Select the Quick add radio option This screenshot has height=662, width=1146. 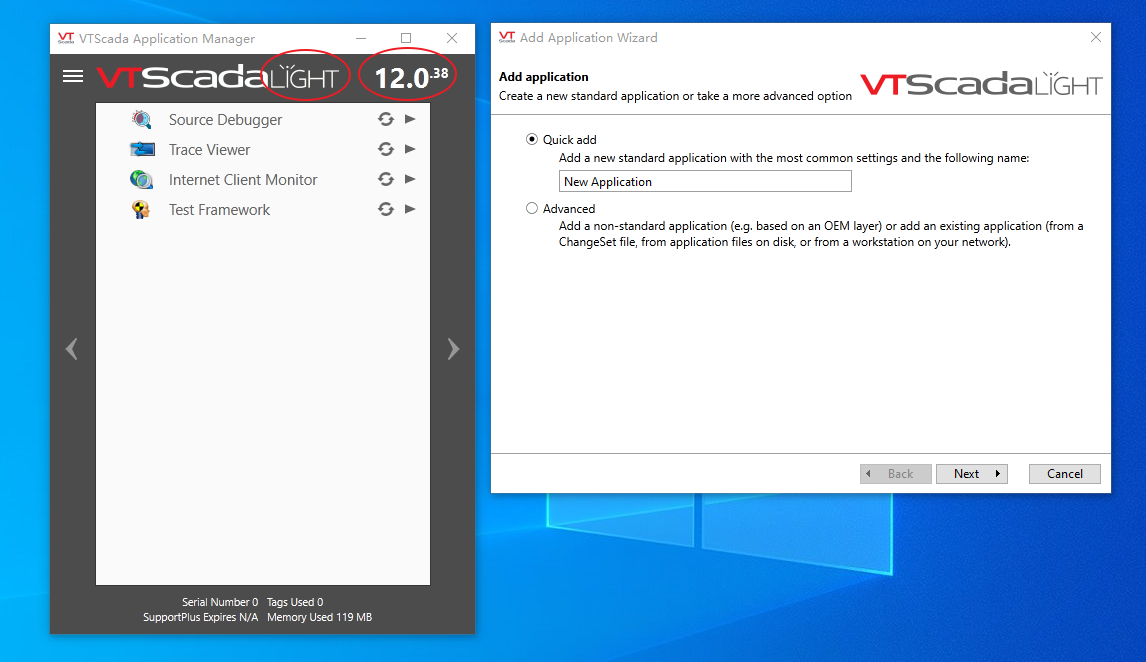pos(532,139)
